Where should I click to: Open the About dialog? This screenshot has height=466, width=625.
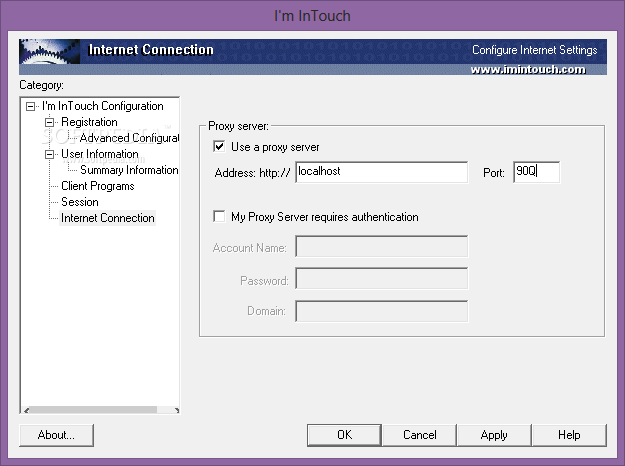(56, 435)
